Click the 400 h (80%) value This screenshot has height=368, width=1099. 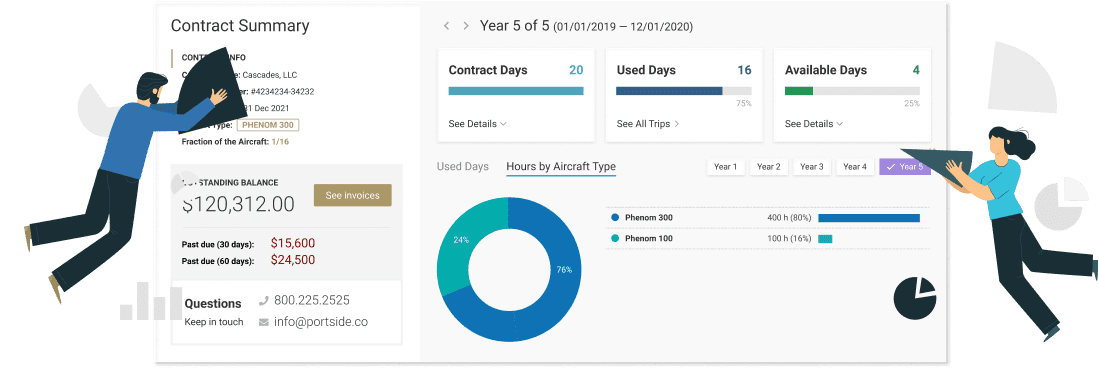click(789, 218)
